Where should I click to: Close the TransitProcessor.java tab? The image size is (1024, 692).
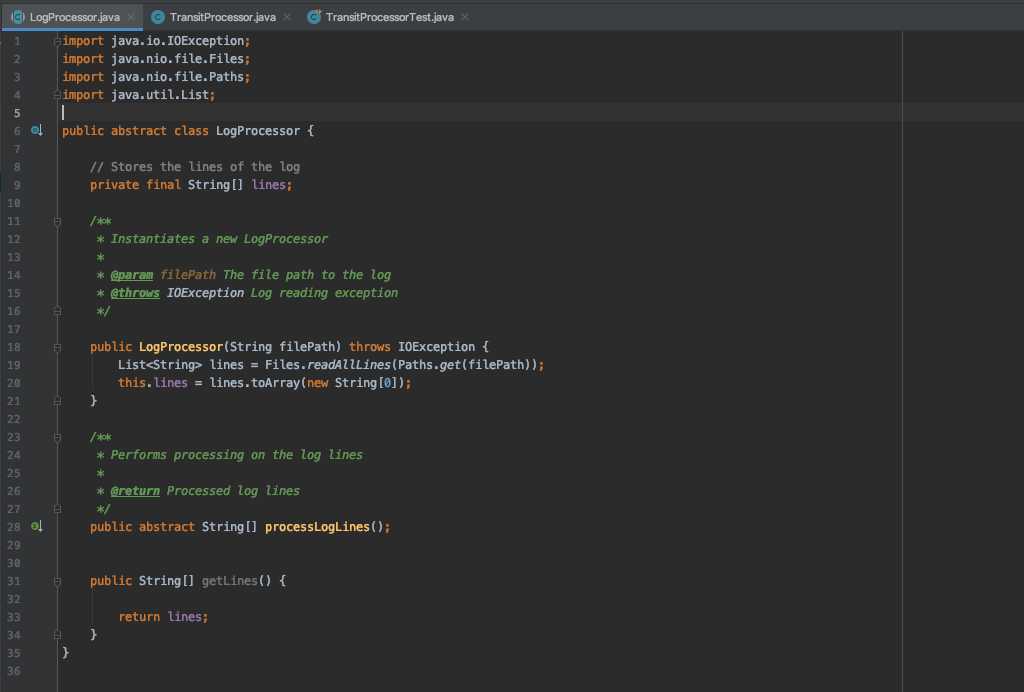287,17
